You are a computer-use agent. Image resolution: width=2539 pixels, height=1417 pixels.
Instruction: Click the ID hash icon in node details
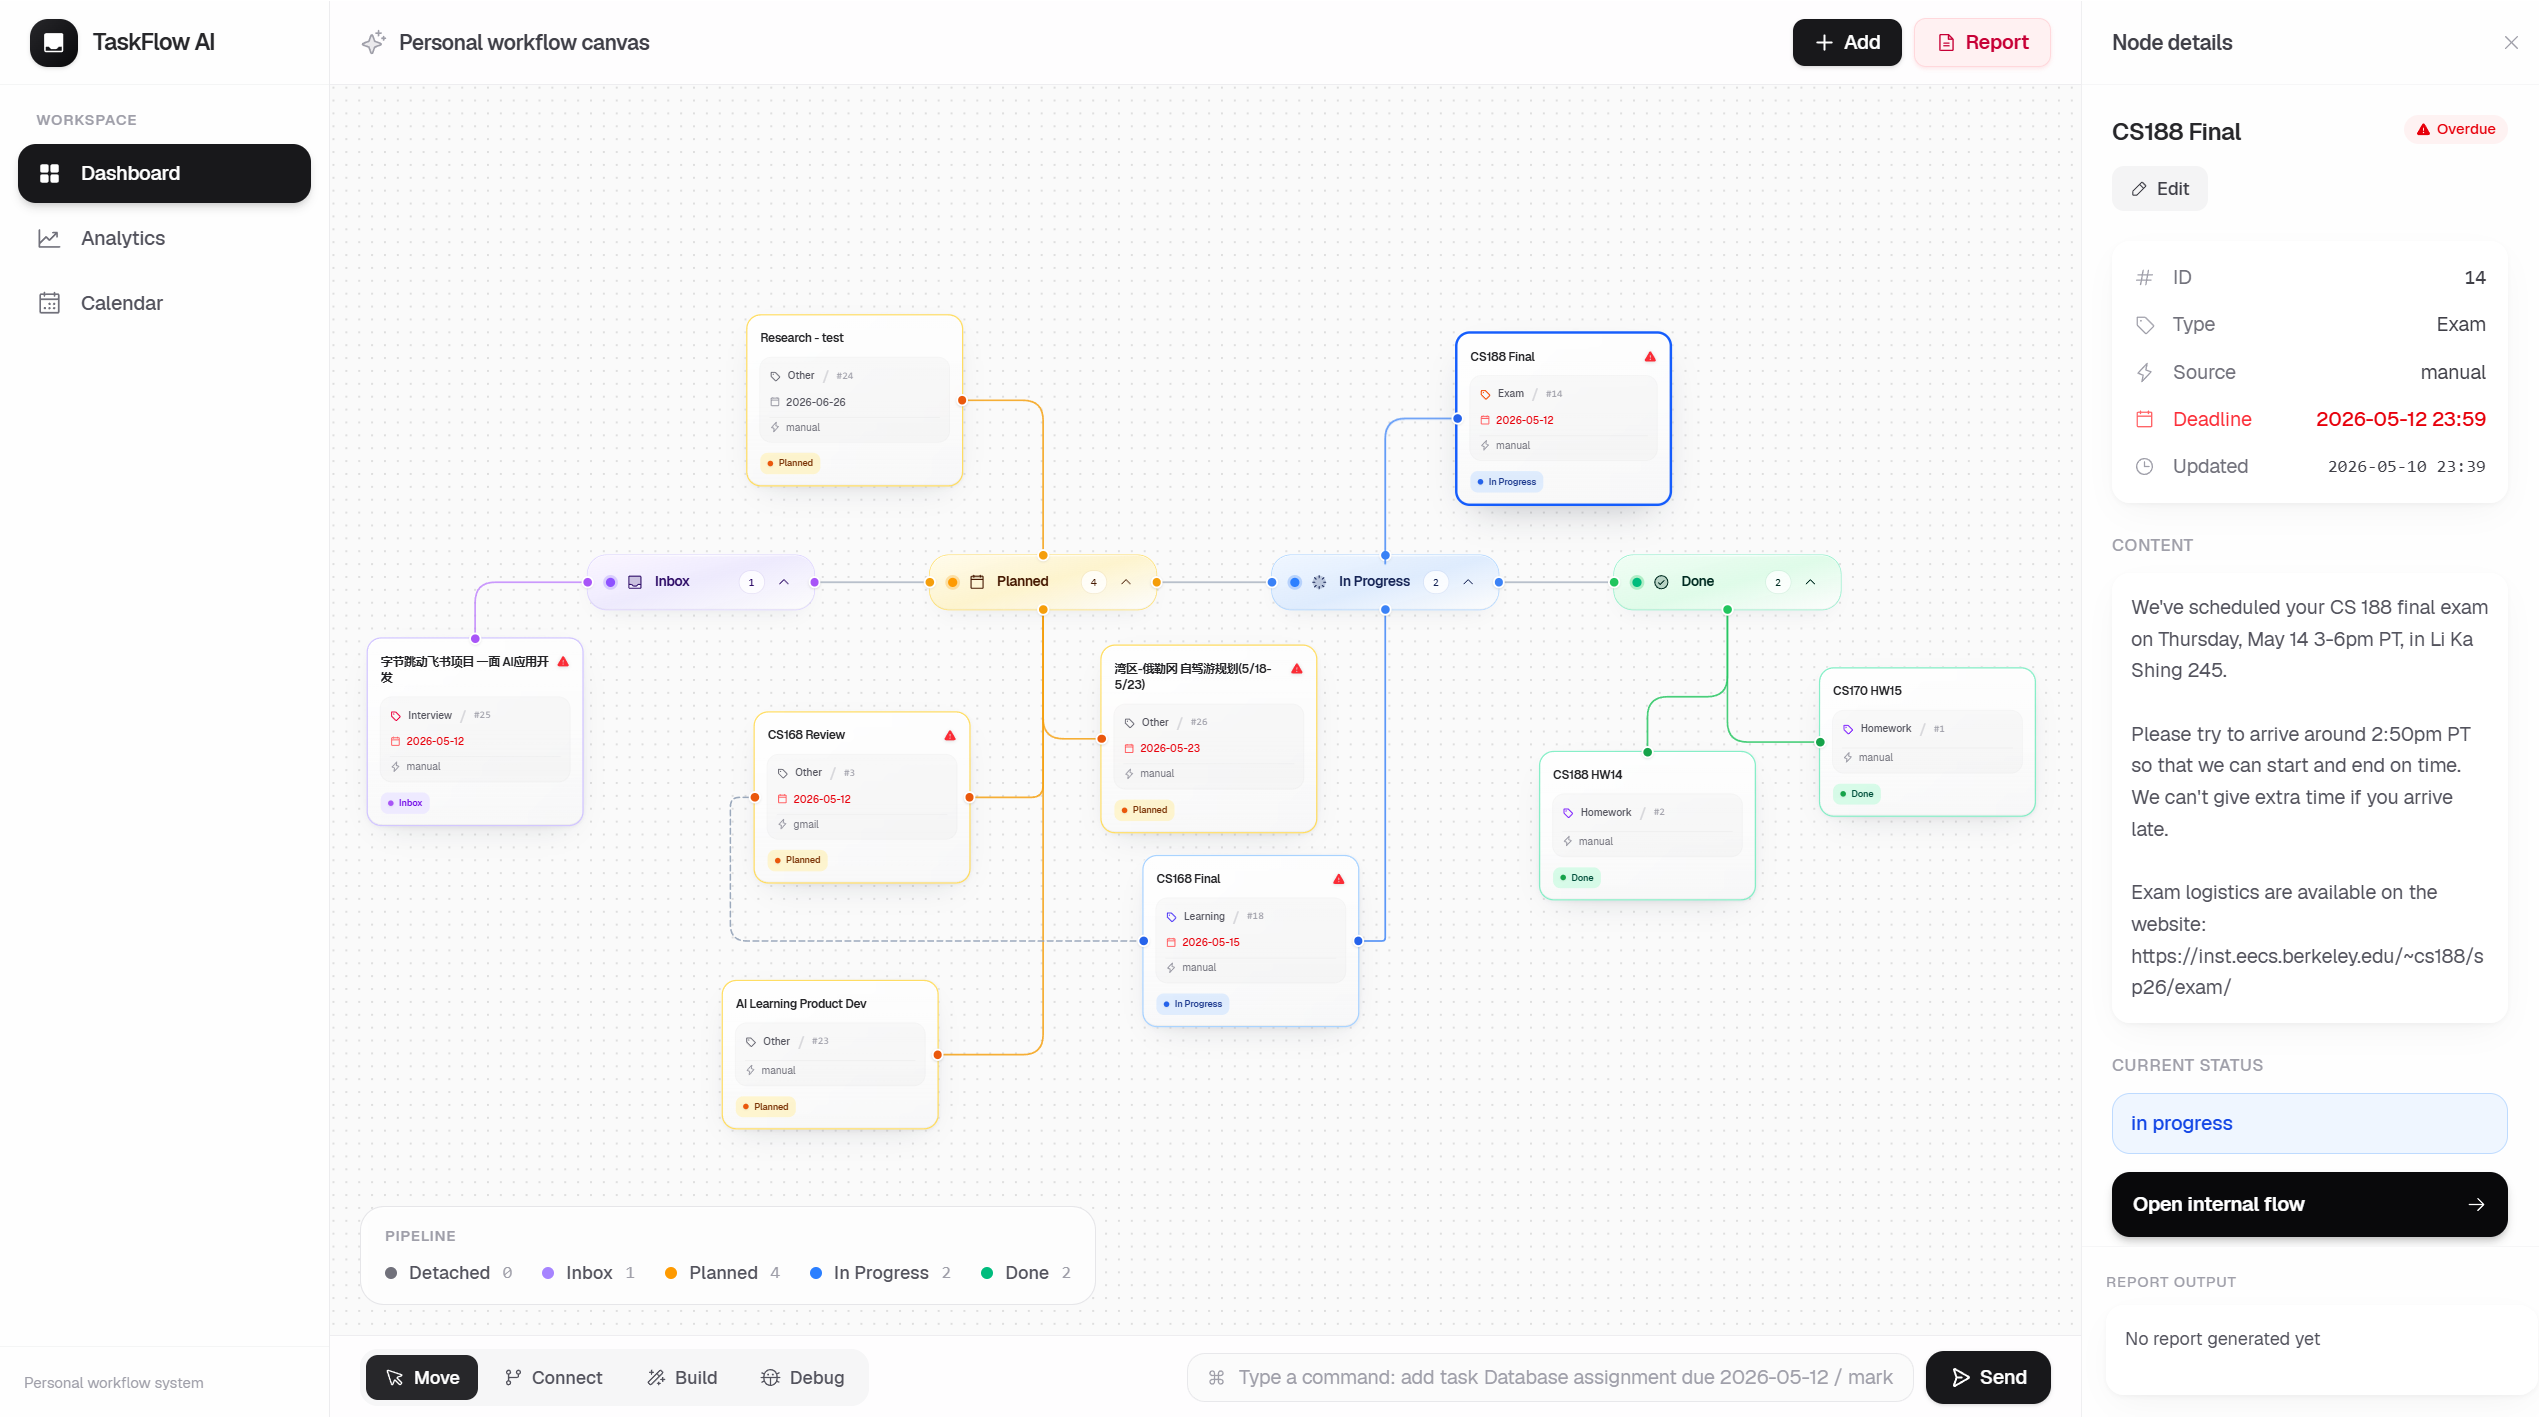(2144, 278)
